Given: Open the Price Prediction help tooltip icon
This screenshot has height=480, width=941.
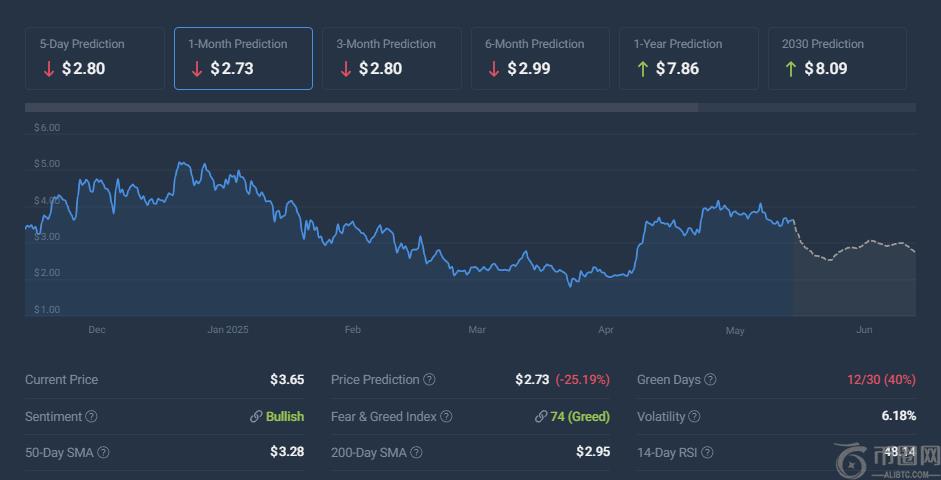Looking at the screenshot, I should (429, 380).
